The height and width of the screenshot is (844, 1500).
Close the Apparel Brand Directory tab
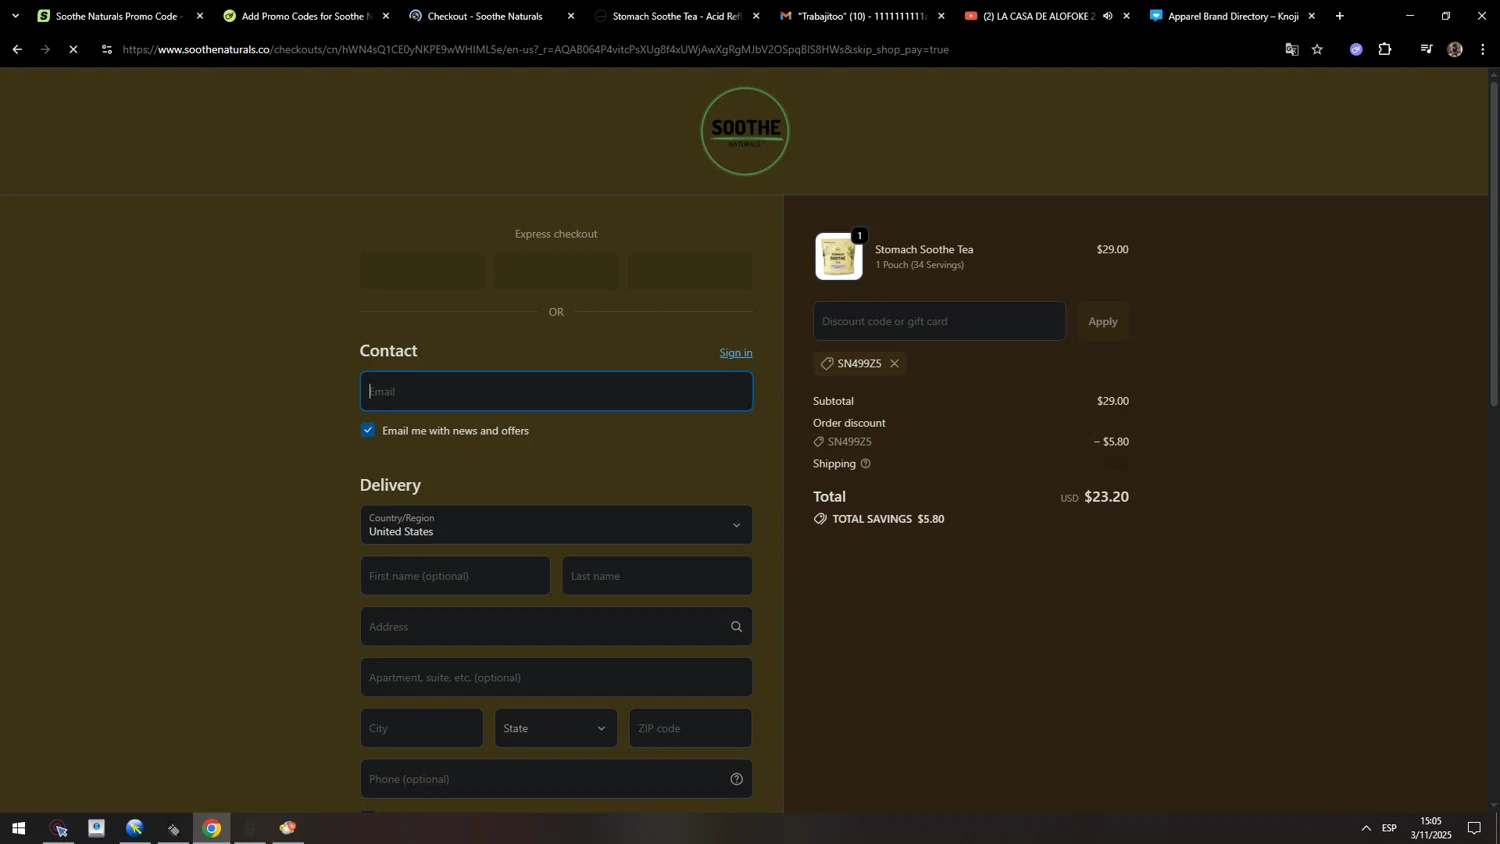(x=1311, y=16)
